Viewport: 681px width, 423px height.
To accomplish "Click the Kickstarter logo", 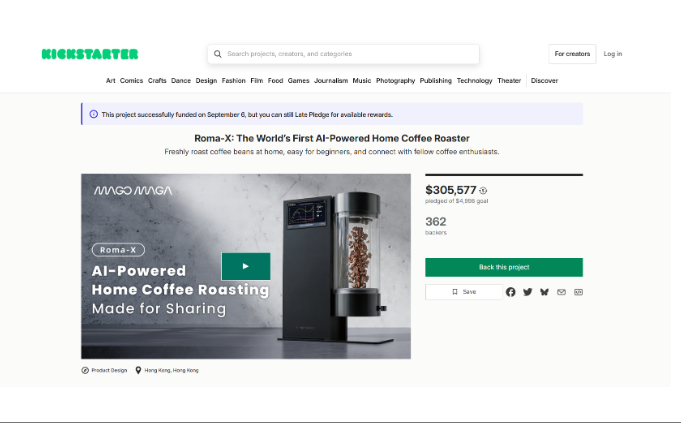I will click(90, 54).
